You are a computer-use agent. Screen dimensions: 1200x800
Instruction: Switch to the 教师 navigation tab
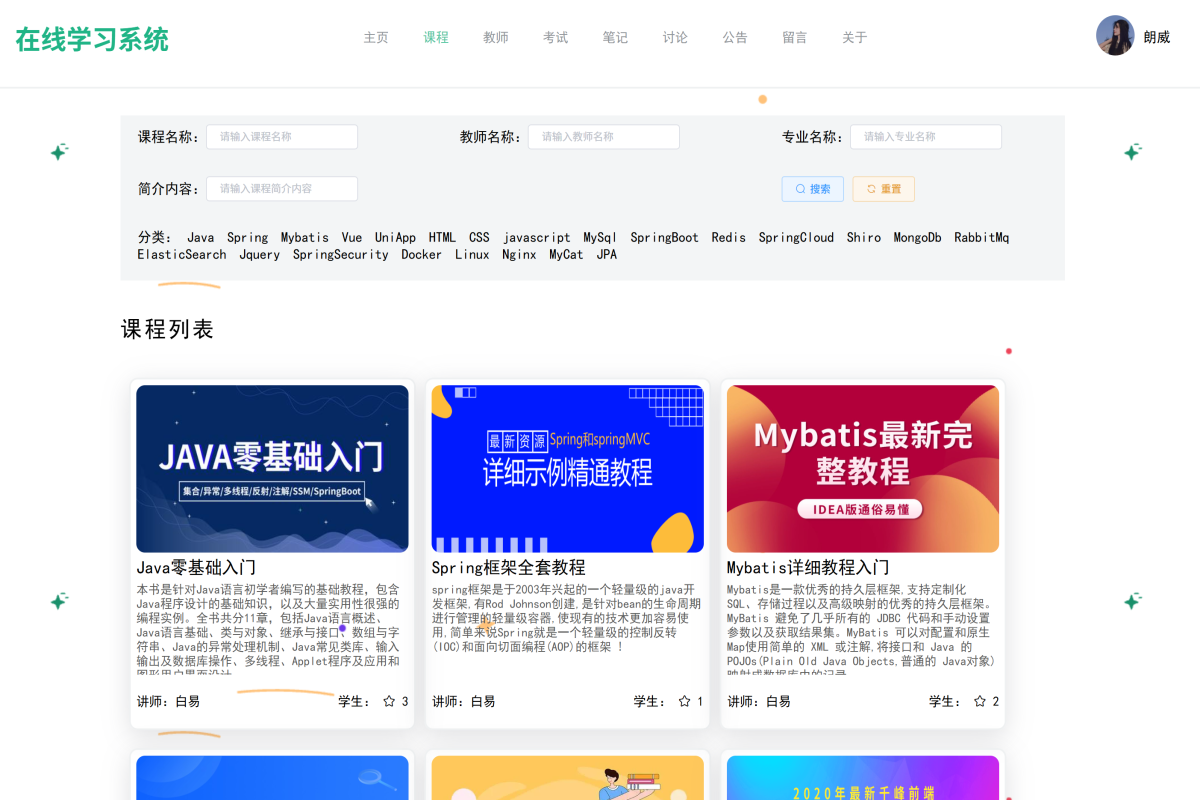click(x=496, y=37)
